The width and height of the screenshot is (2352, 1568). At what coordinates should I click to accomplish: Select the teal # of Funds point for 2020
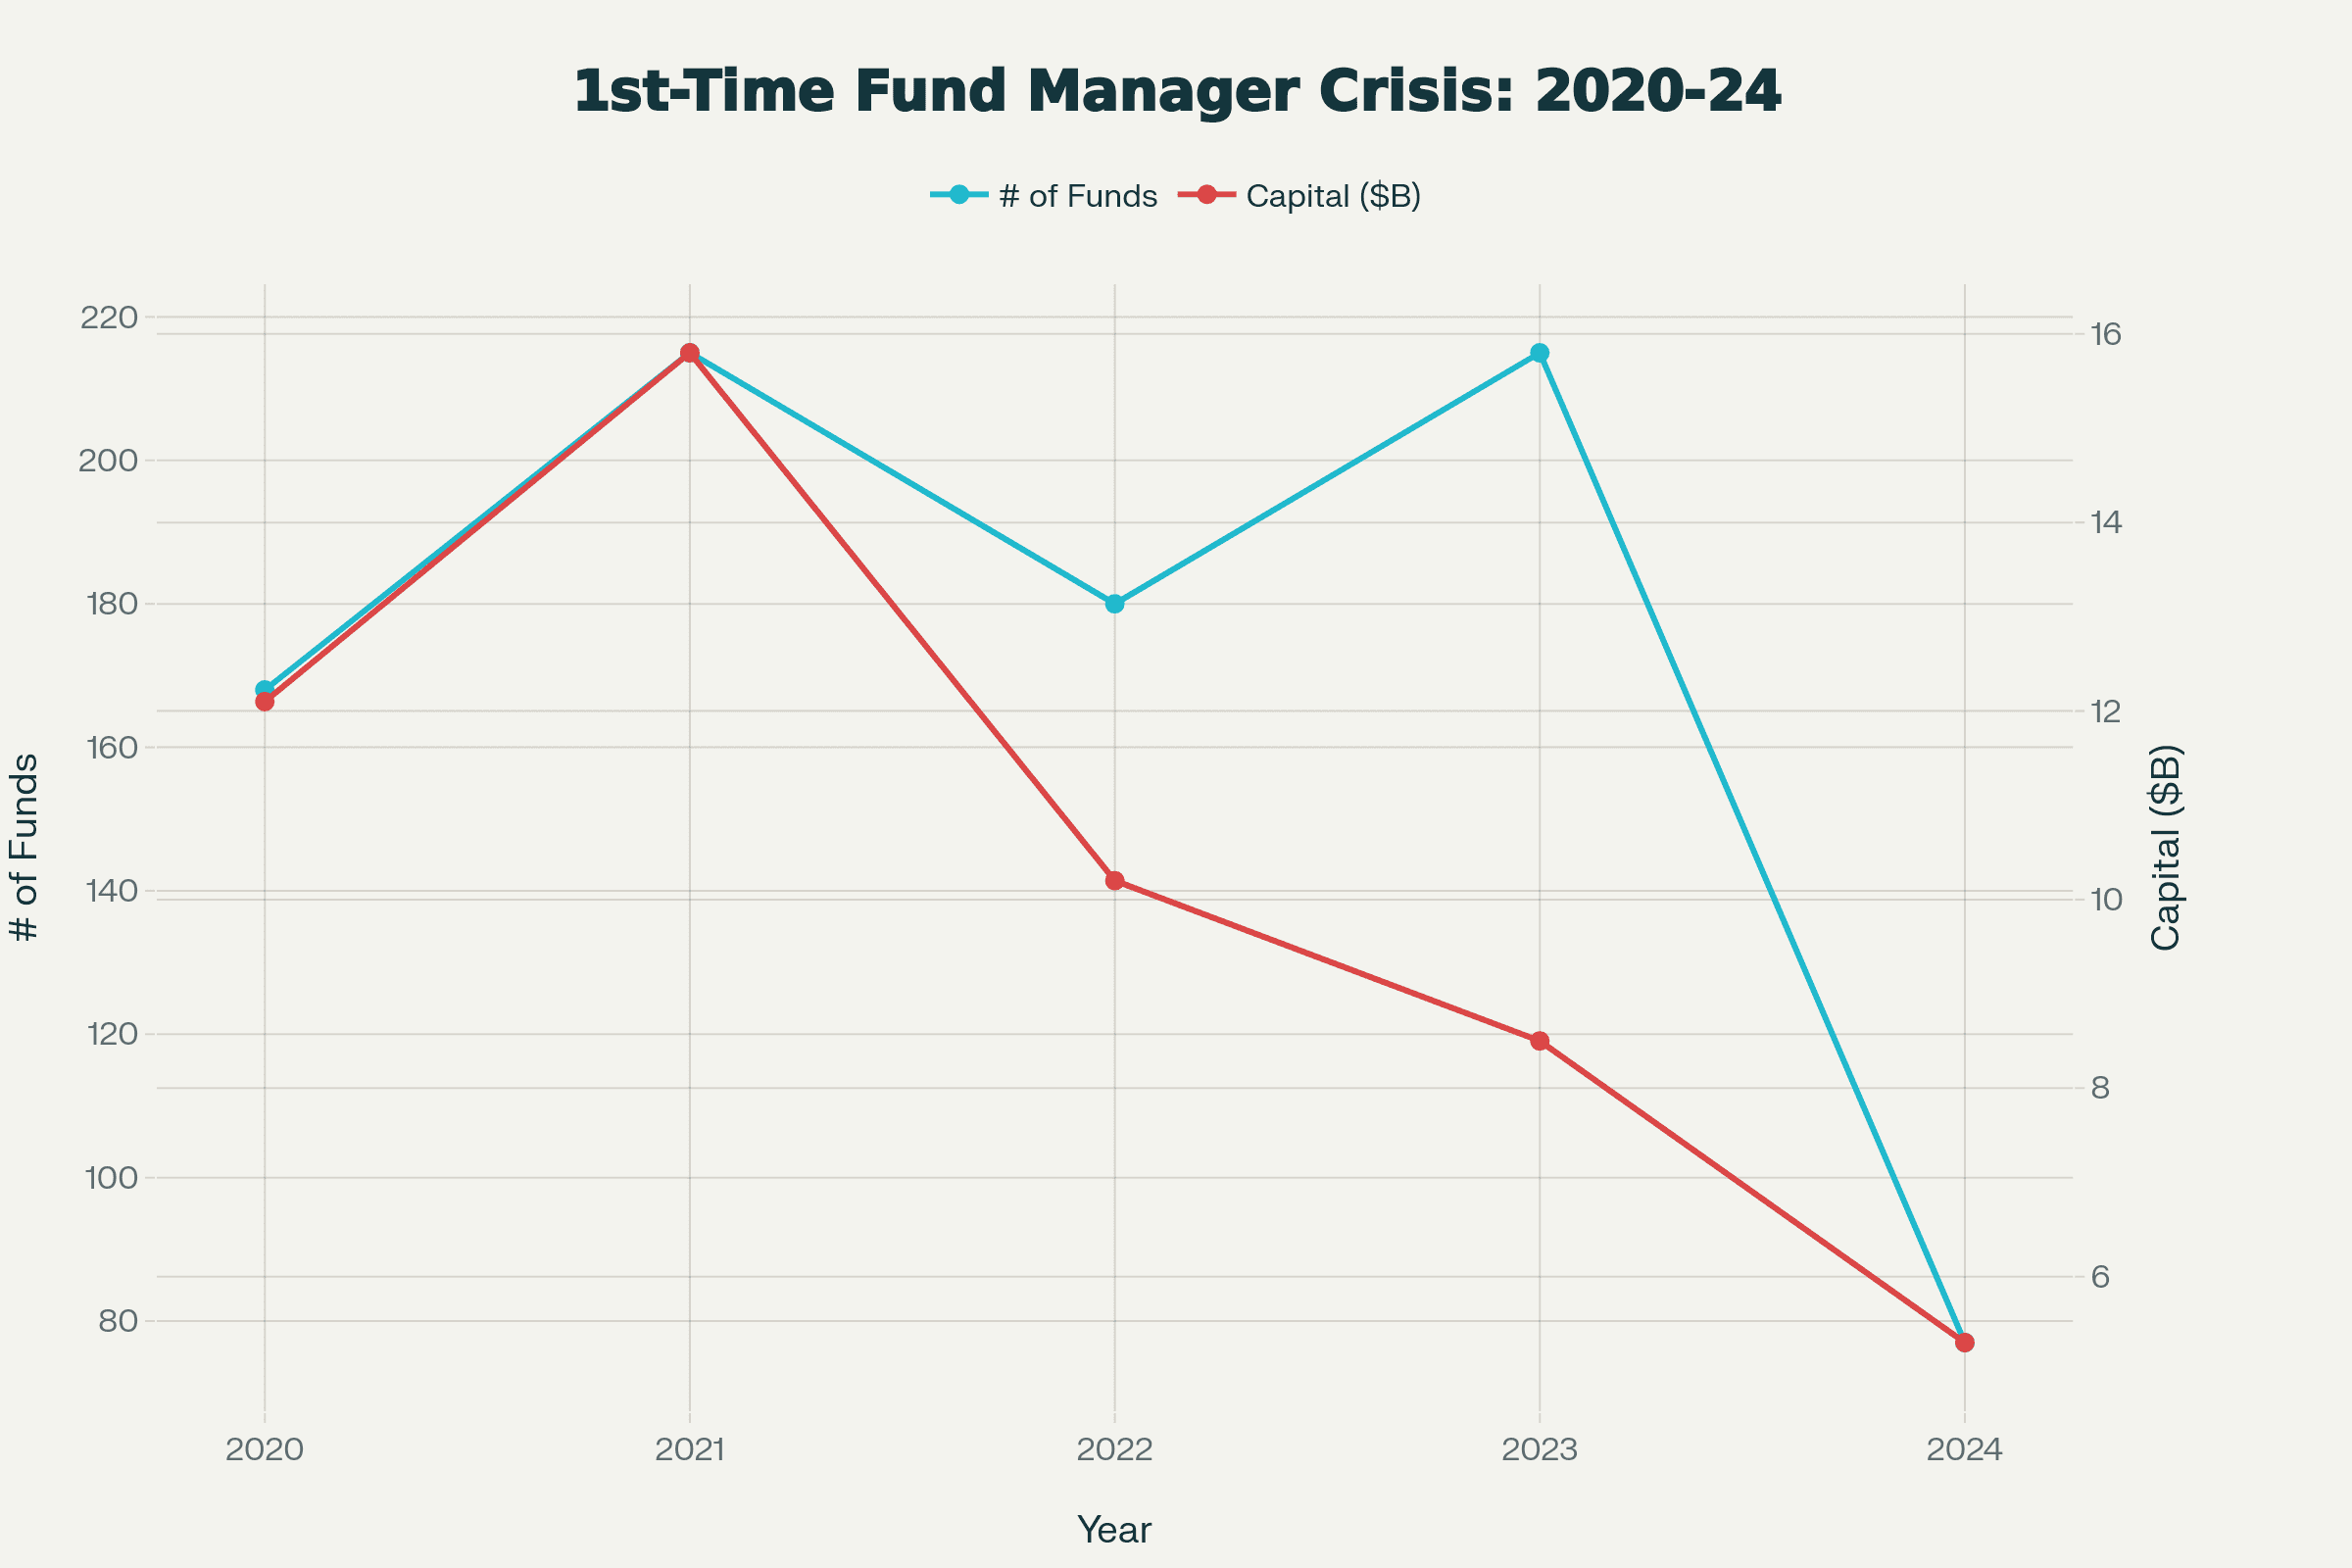click(x=264, y=688)
